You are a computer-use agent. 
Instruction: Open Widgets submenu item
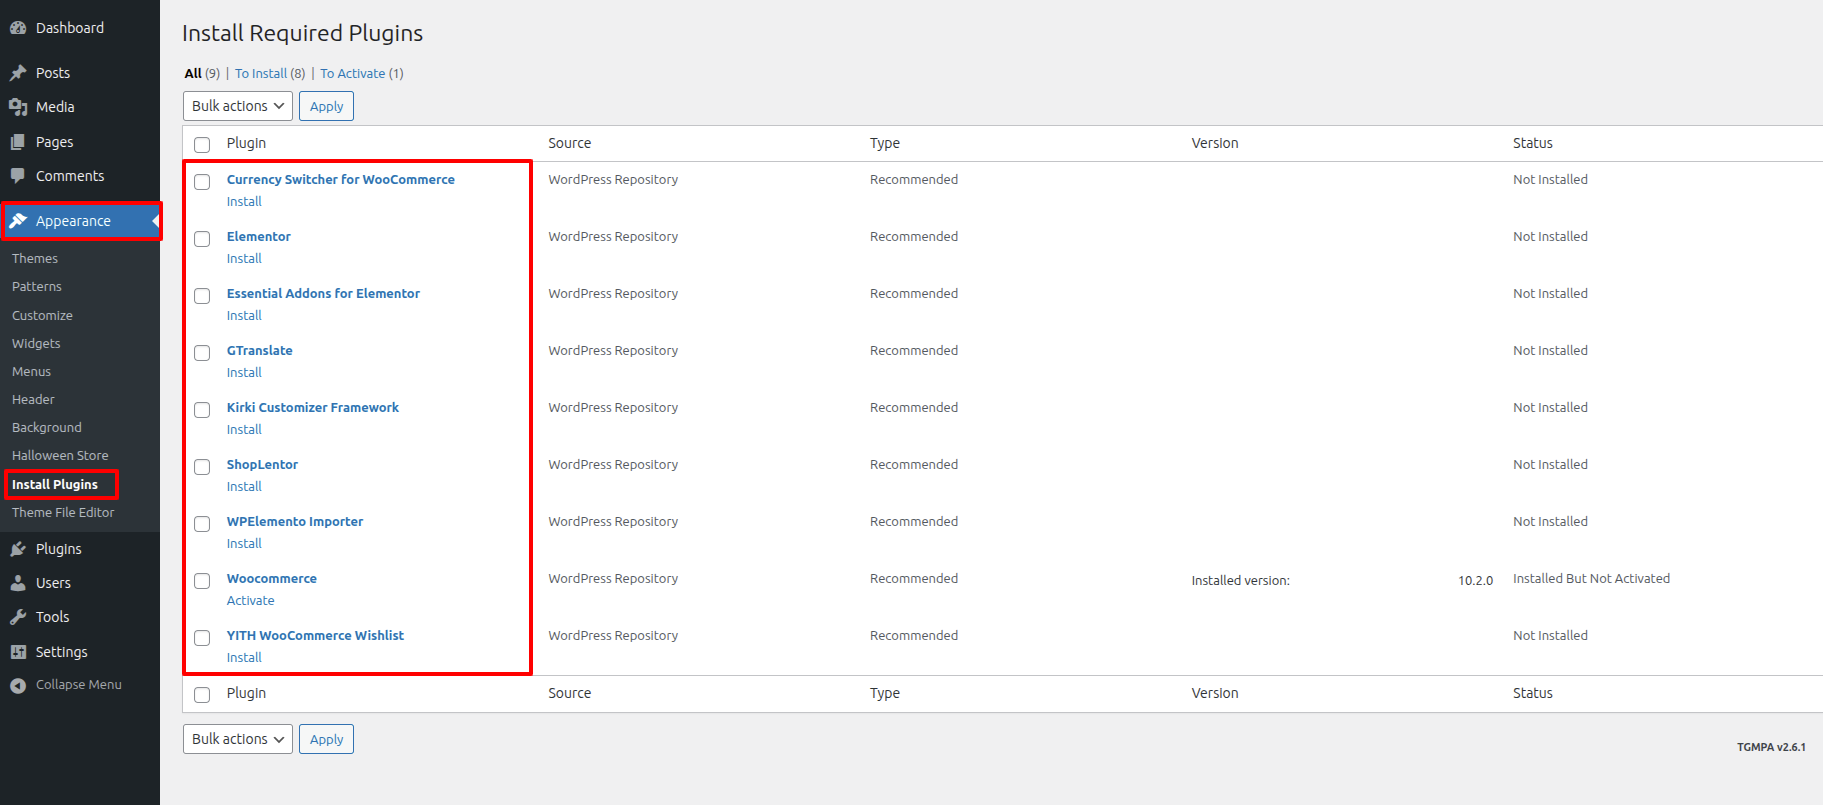point(36,343)
